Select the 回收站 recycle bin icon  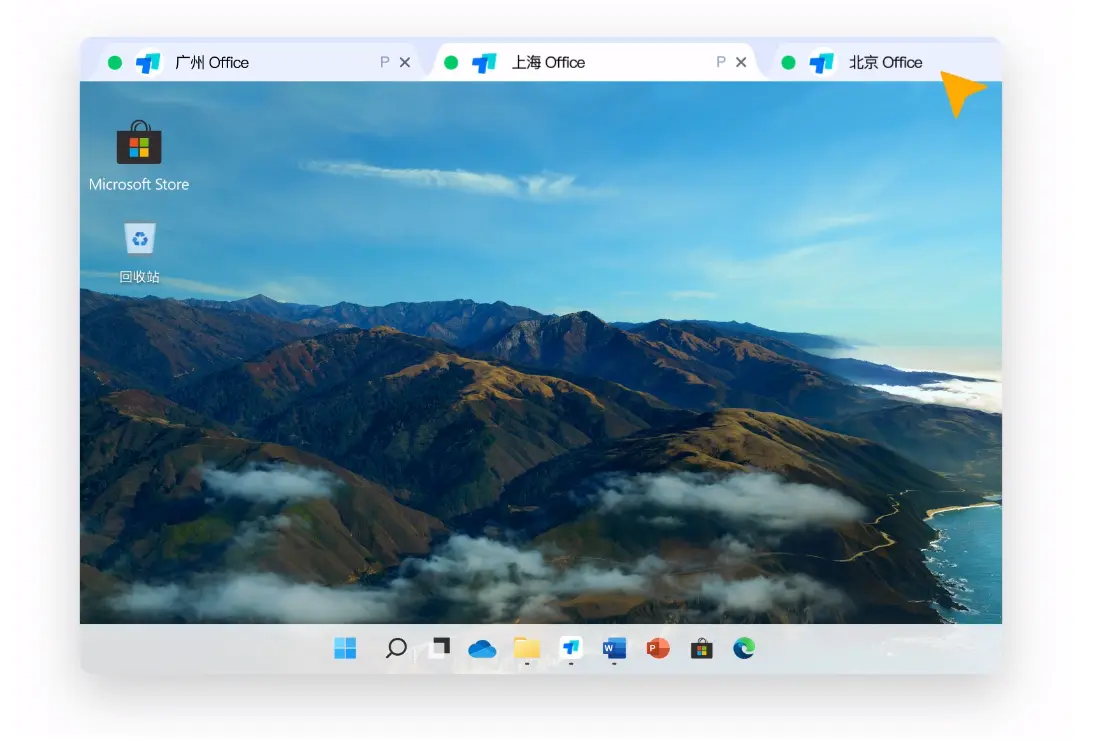[x=140, y=238]
